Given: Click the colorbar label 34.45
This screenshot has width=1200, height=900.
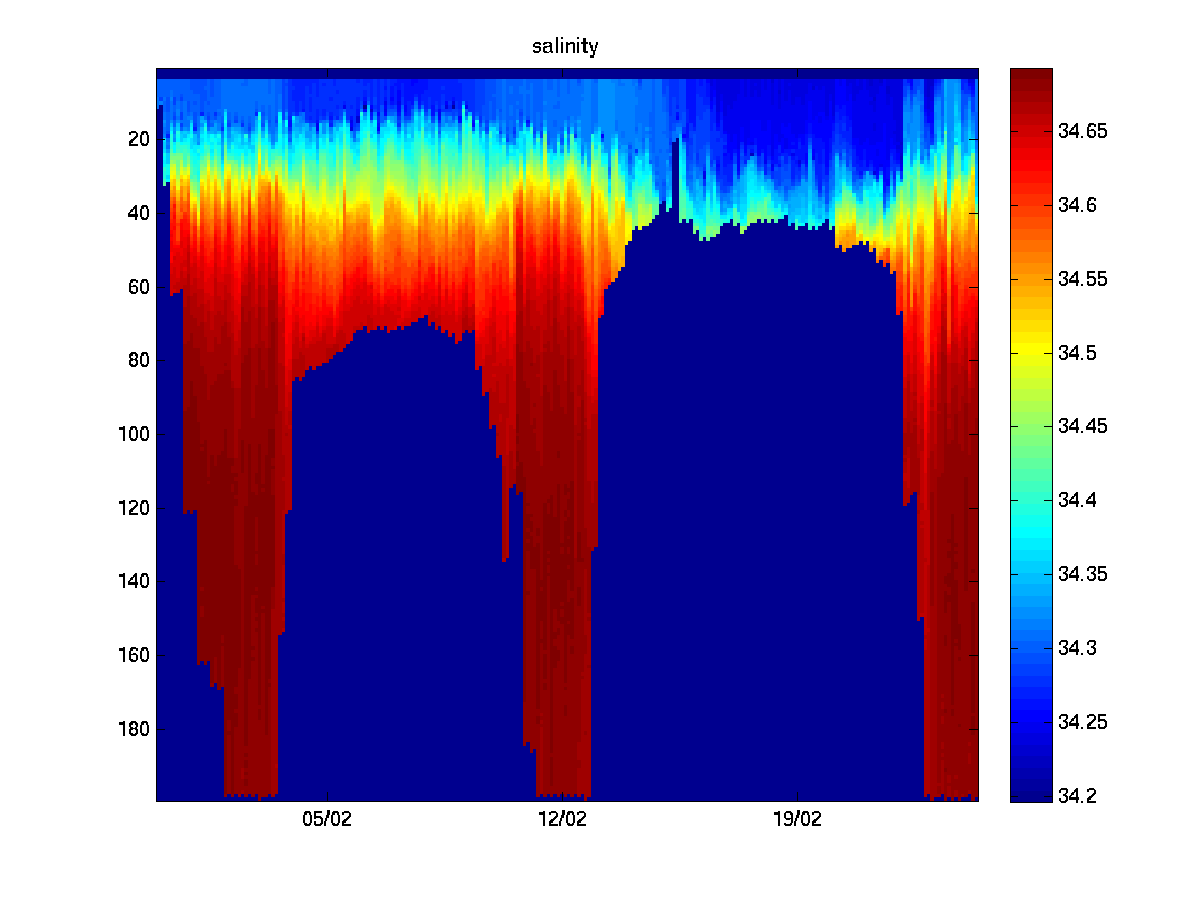Looking at the screenshot, I should [1084, 426].
